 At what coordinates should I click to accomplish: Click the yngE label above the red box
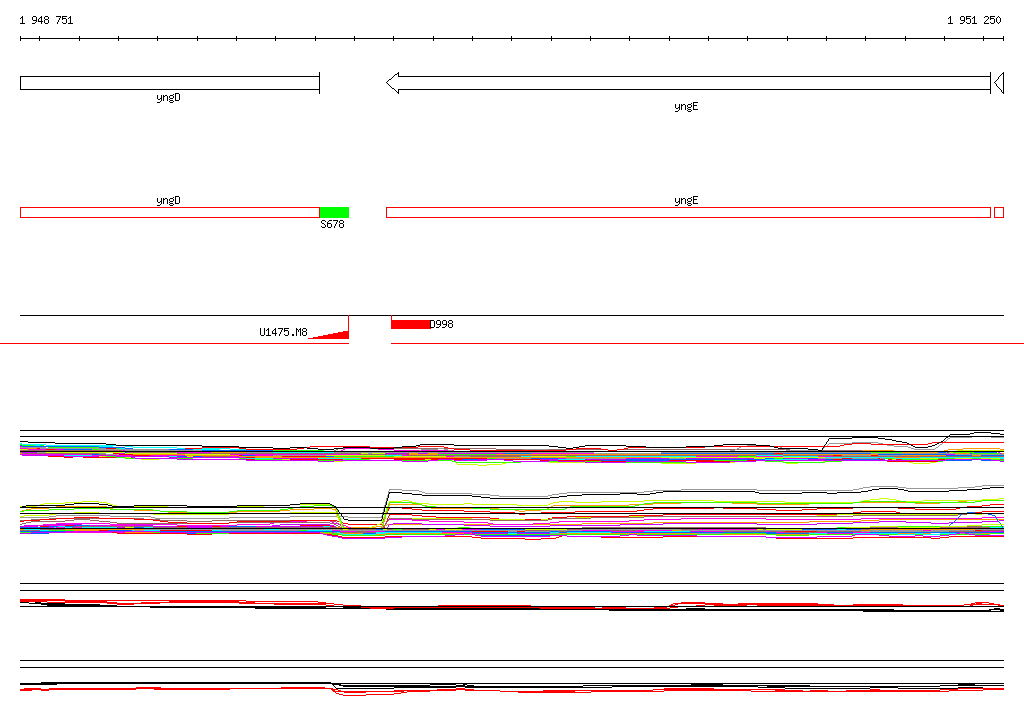coord(686,201)
